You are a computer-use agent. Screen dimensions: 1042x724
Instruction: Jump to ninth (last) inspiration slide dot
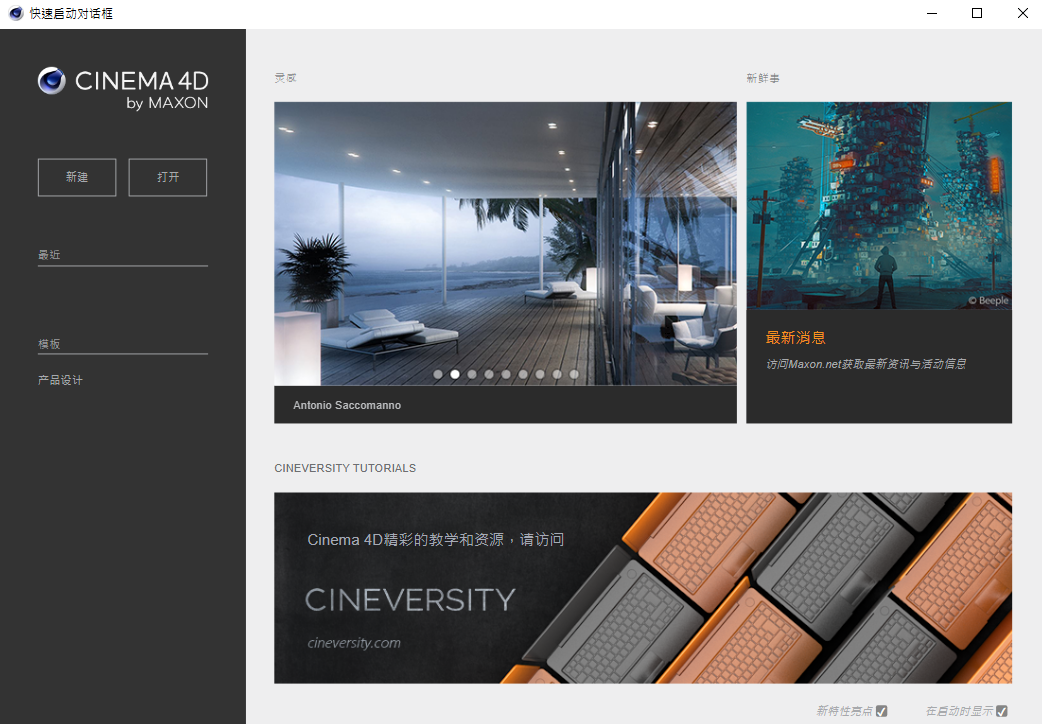(x=574, y=374)
